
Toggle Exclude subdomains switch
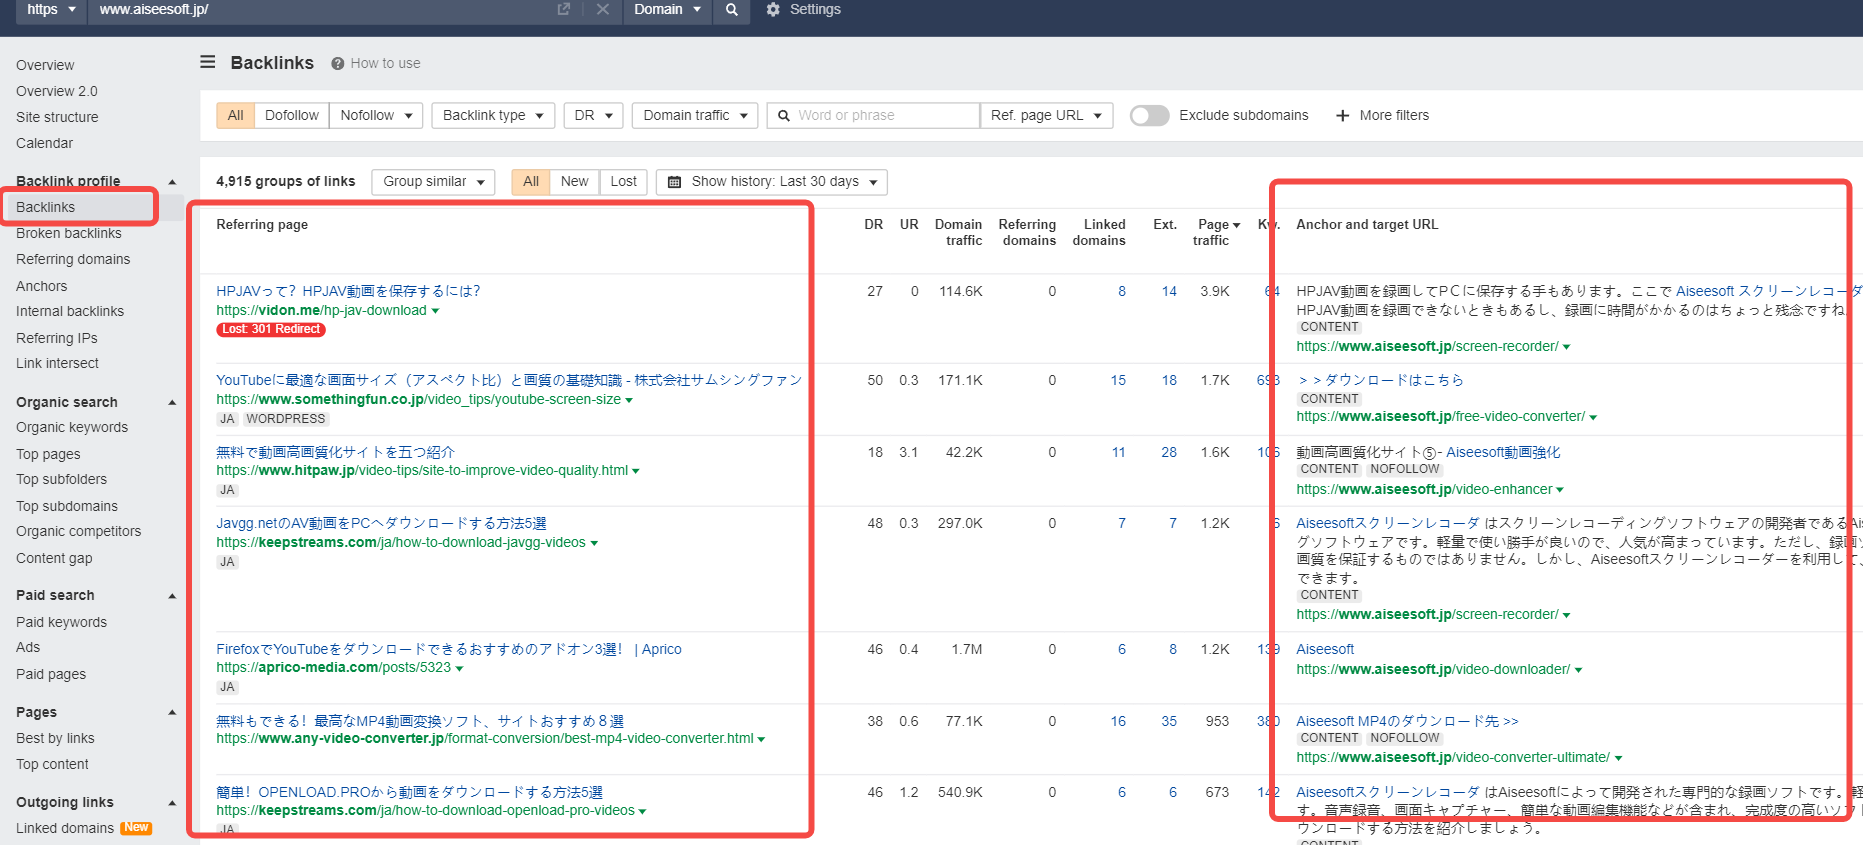(x=1150, y=115)
